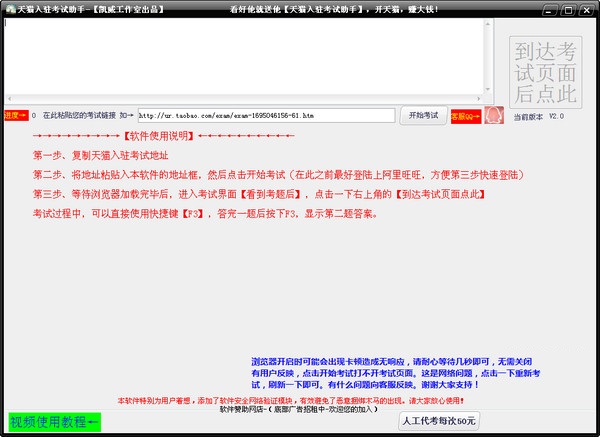Click the red 本软件特别为用户着想 notice line
Viewport: 600px width, 437px height.
tap(291, 401)
